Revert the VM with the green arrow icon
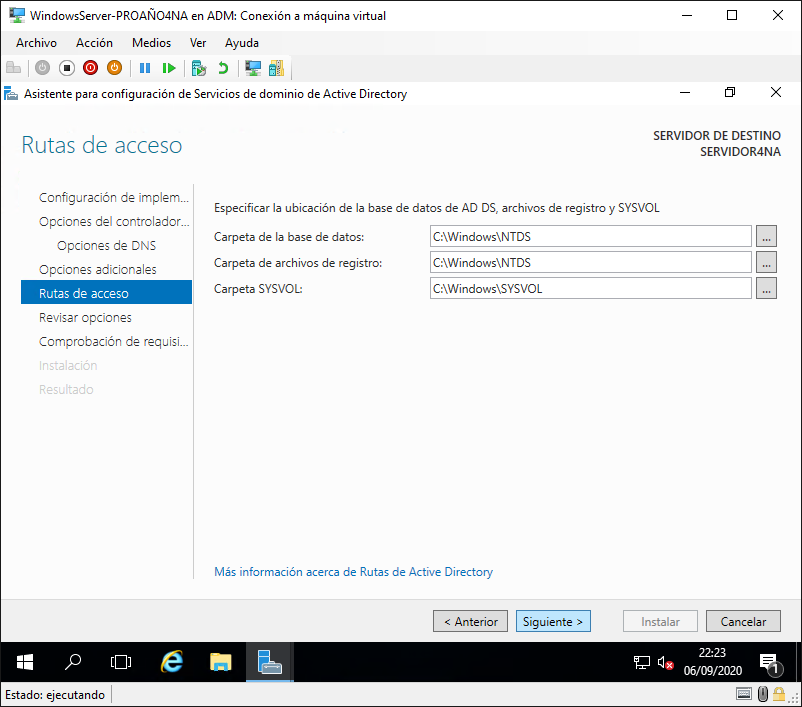Screen dimensions: 802x707 [x=223, y=68]
